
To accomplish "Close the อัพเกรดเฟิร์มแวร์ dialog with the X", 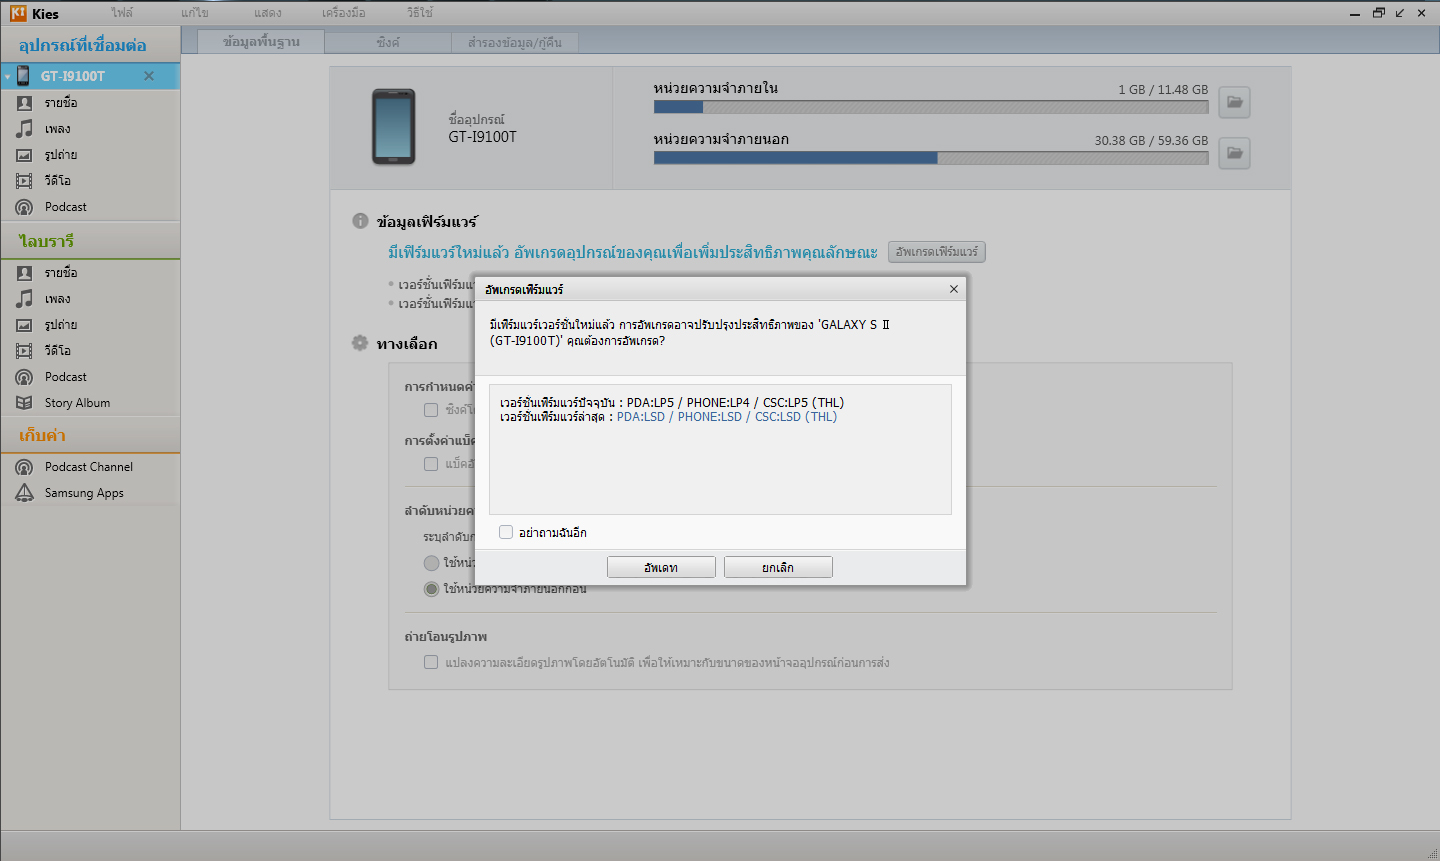I will [x=954, y=289].
